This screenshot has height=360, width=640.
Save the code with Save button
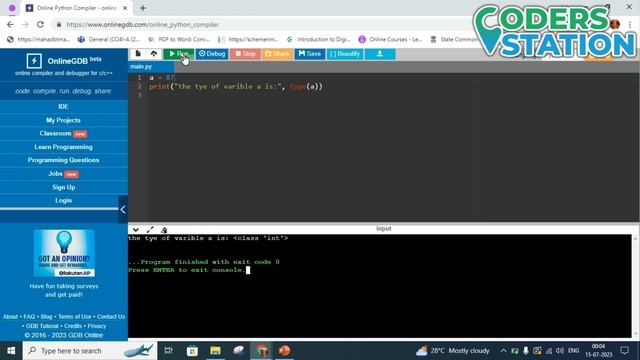pos(310,54)
